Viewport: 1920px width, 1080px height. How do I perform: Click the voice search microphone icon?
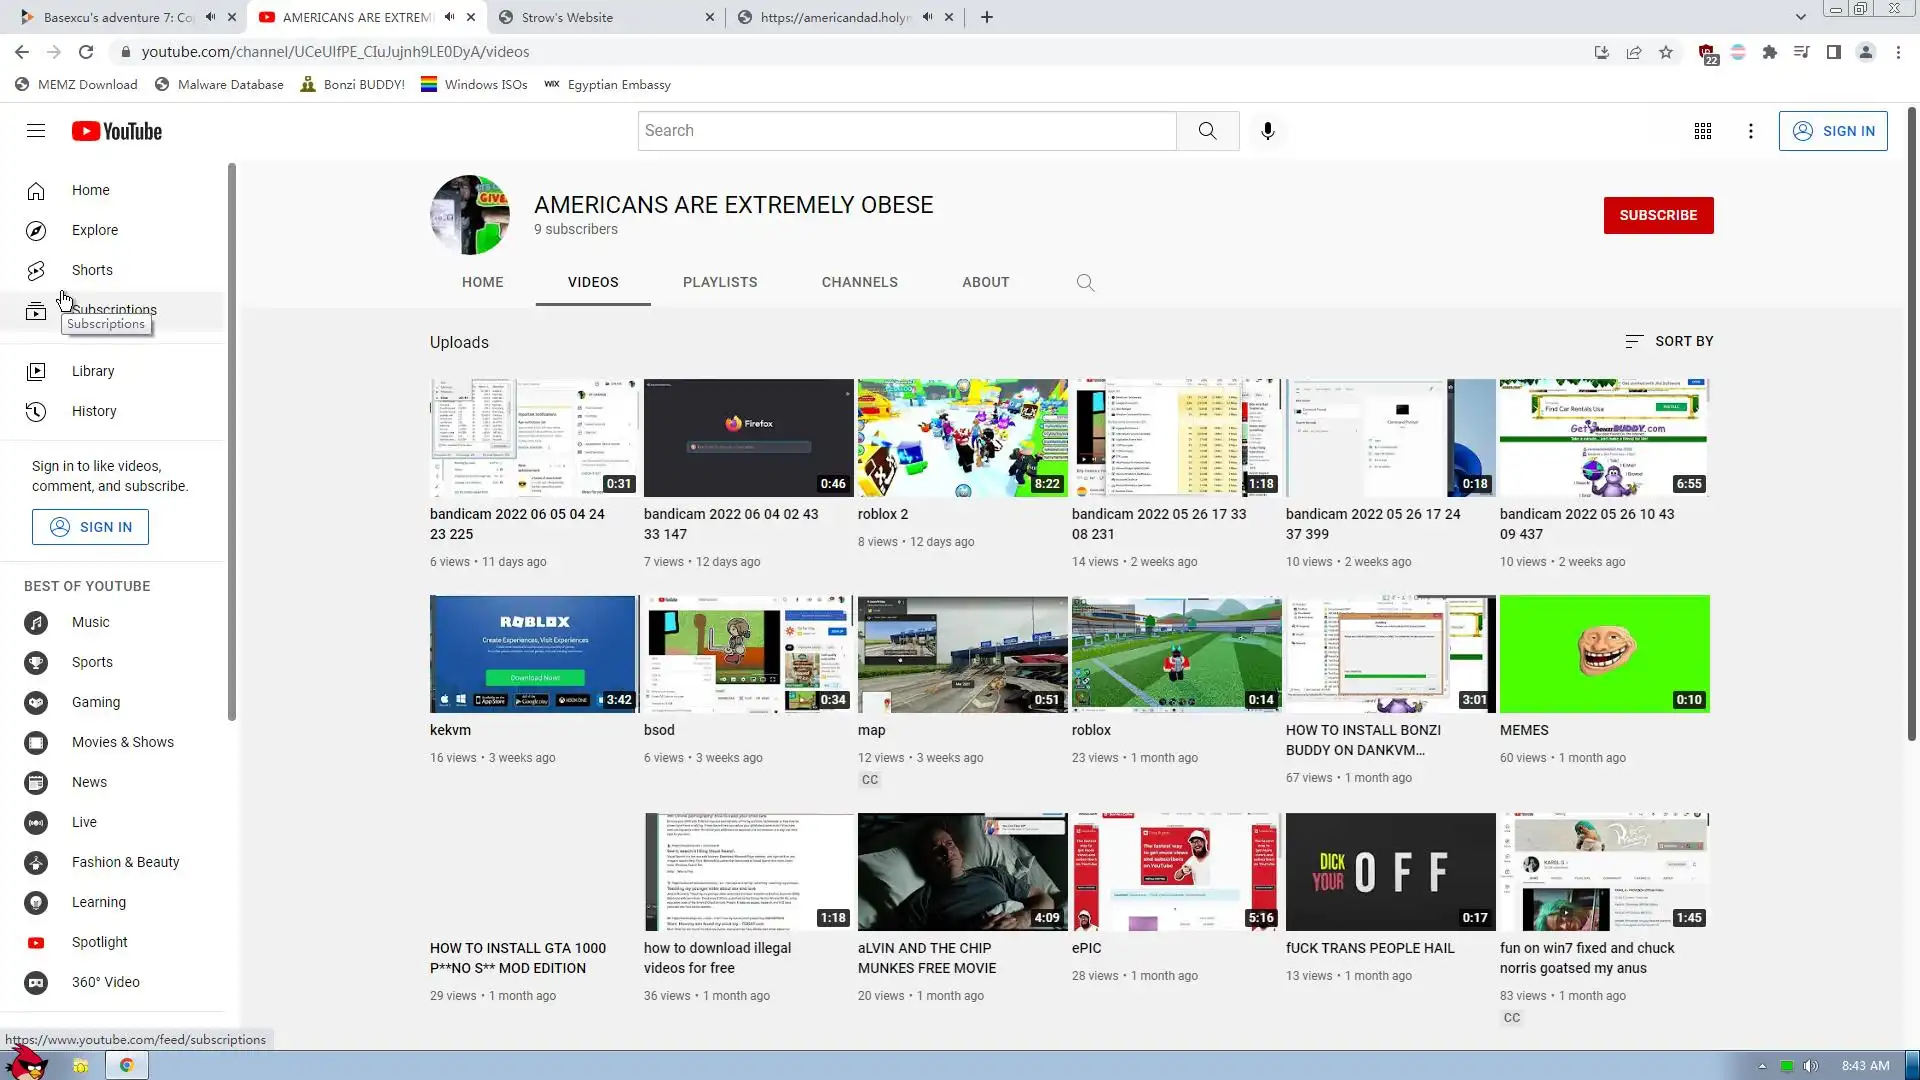point(1267,131)
